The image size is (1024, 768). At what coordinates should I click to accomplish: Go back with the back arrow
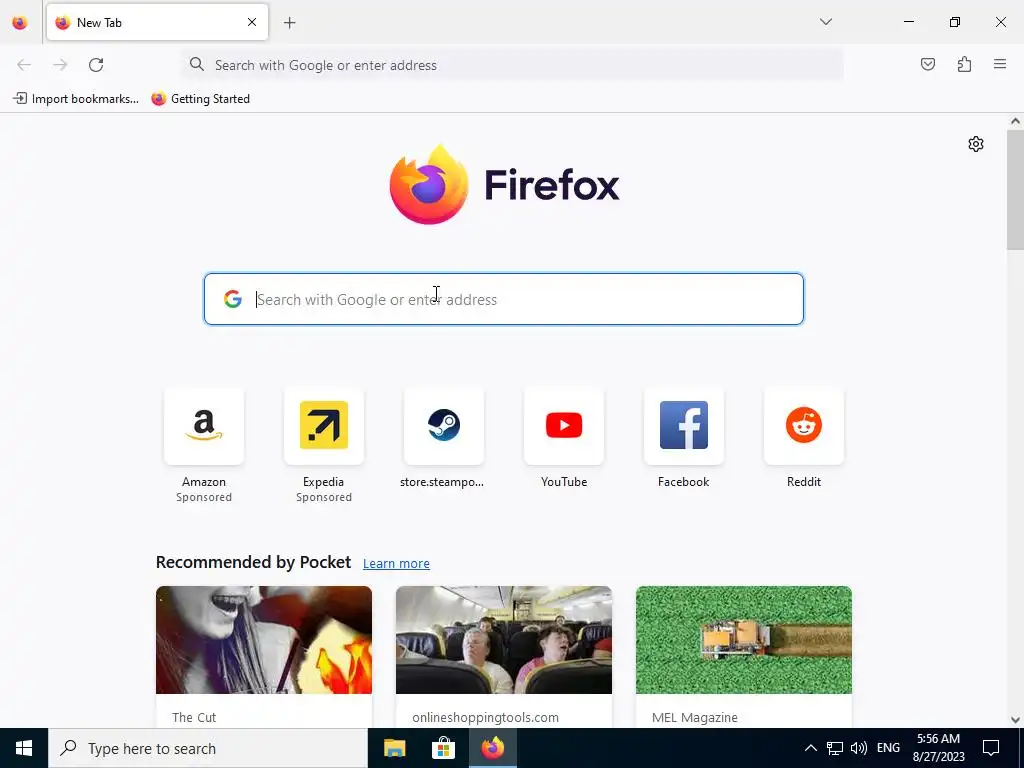tap(24, 65)
